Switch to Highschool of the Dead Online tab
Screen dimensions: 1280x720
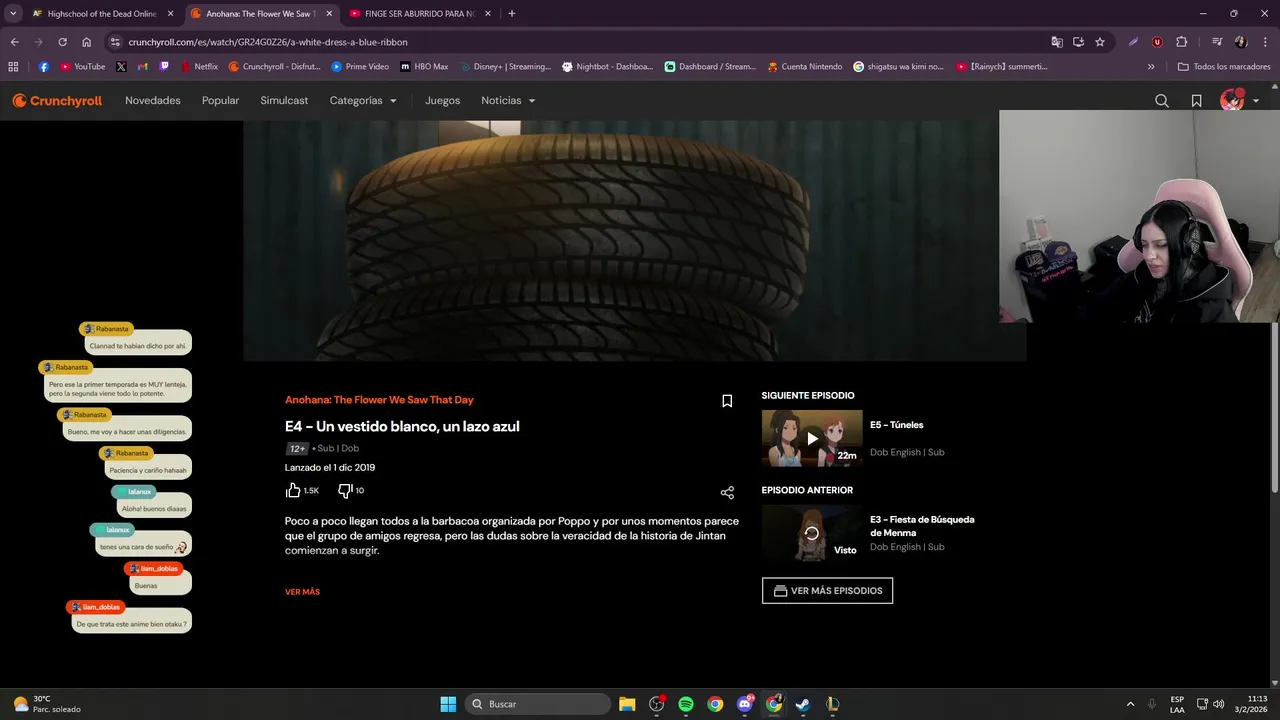tap(102, 14)
